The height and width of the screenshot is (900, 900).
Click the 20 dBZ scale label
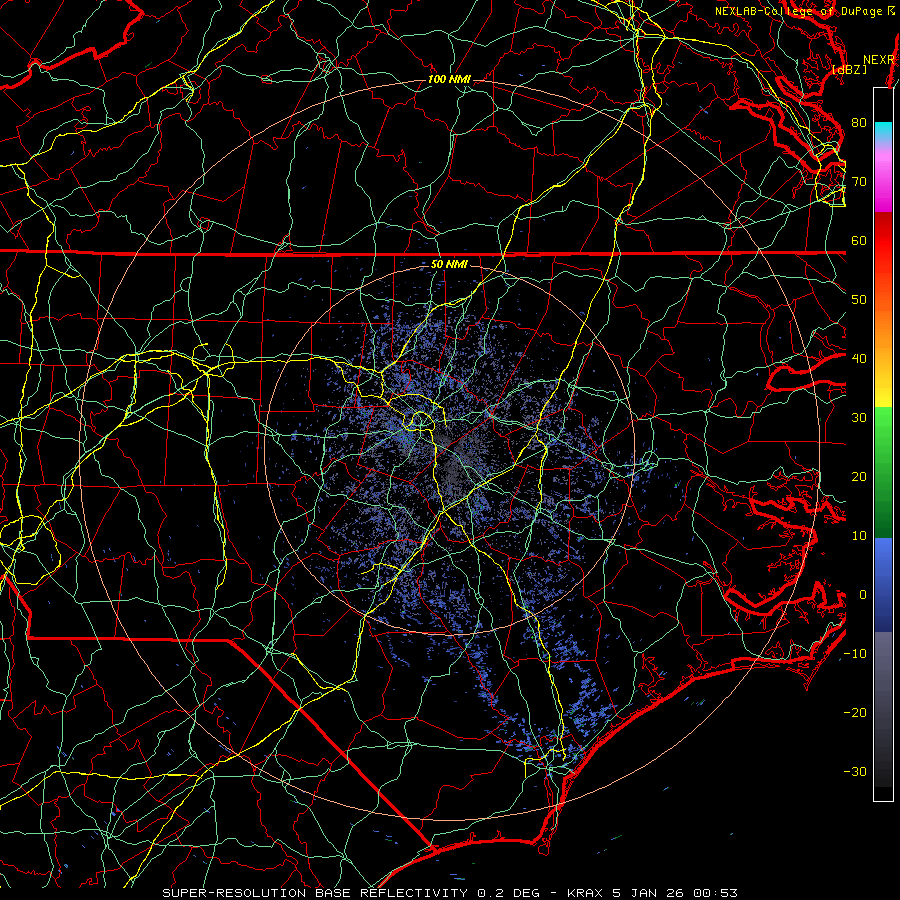pyautogui.click(x=859, y=477)
